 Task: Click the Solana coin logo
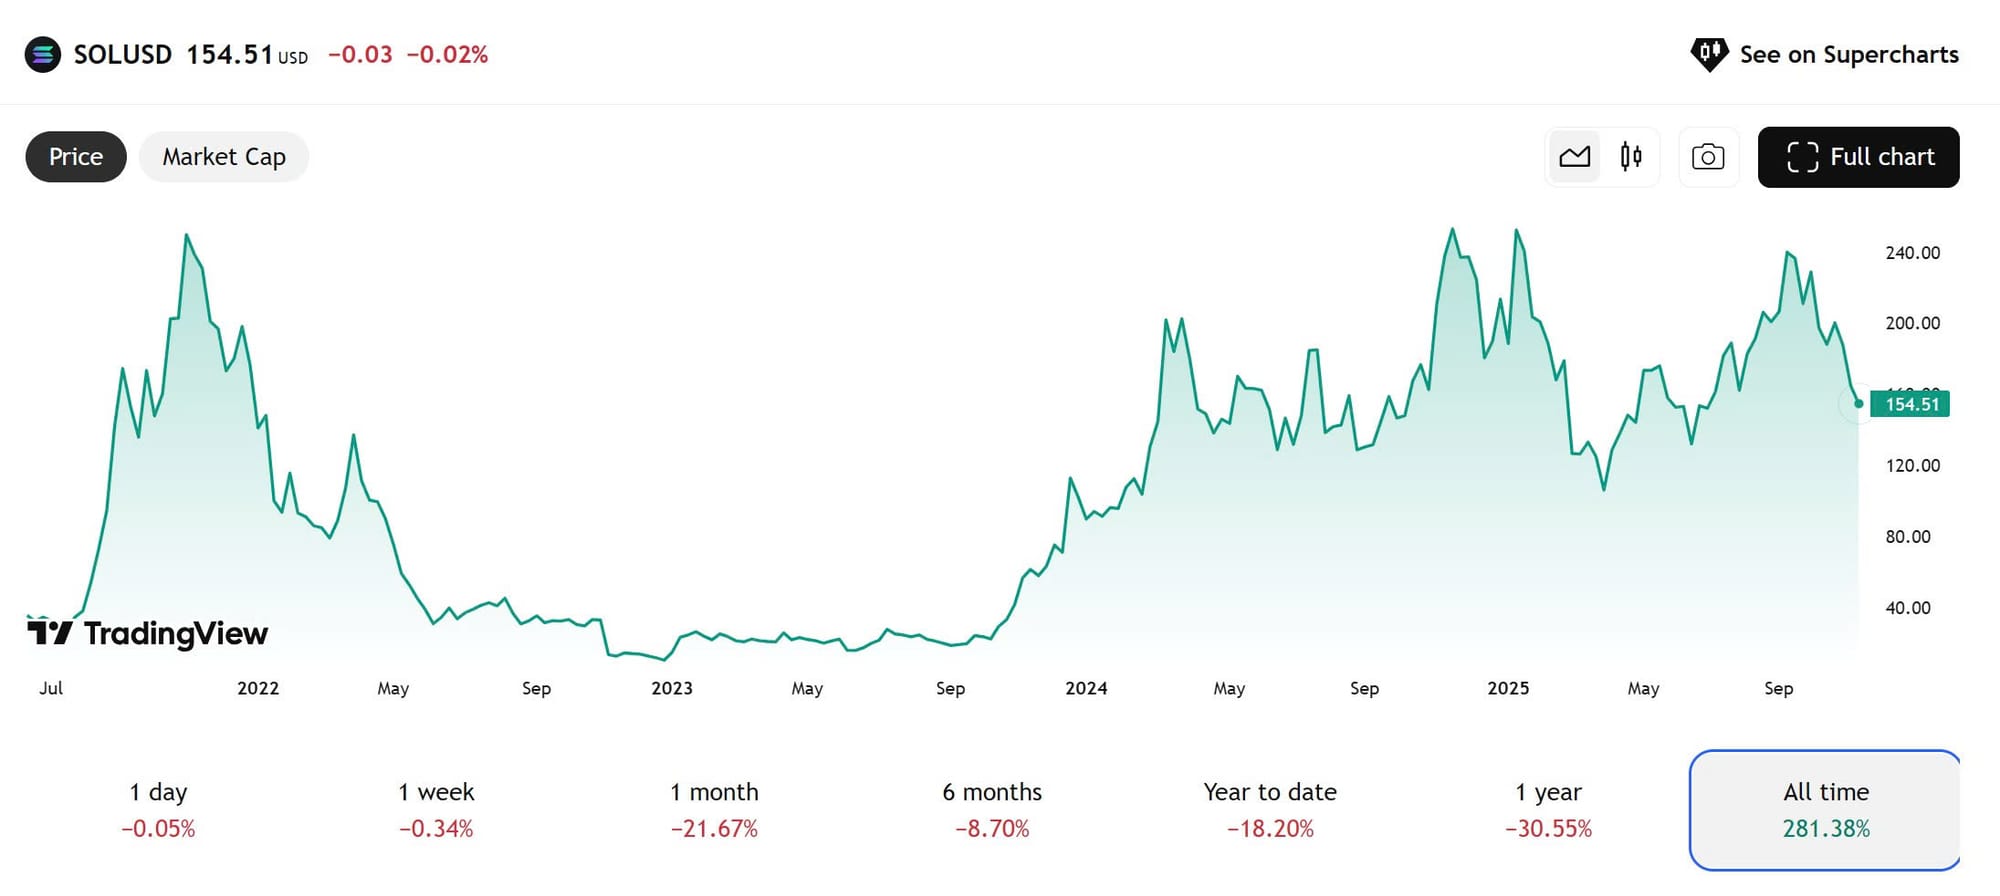point(41,54)
